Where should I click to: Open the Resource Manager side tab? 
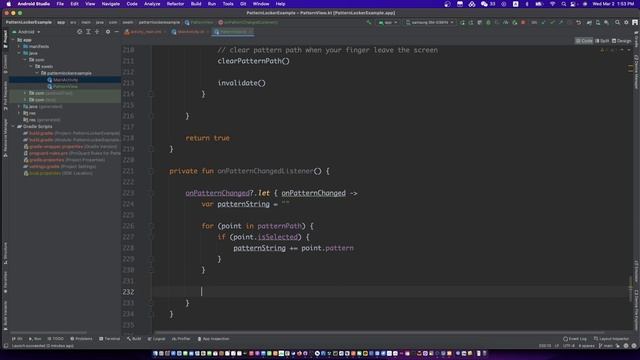[x=5, y=138]
